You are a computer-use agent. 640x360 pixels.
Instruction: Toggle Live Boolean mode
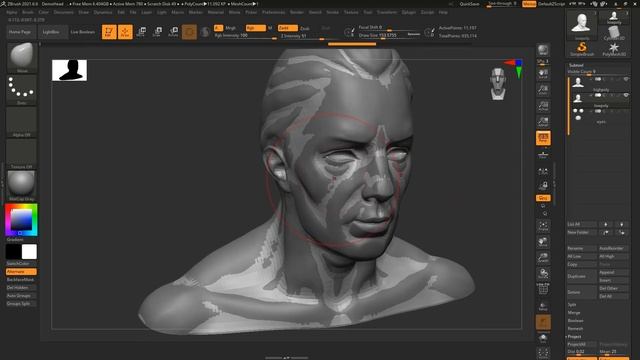pos(83,32)
